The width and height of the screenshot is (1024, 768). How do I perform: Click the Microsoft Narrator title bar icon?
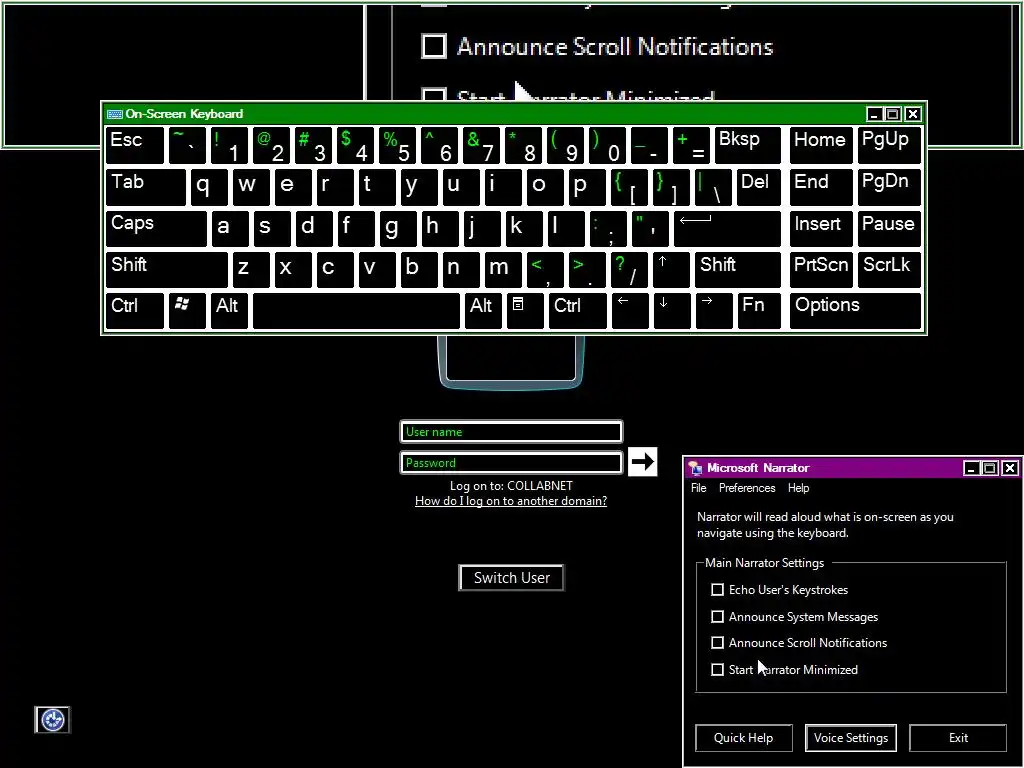click(x=696, y=468)
